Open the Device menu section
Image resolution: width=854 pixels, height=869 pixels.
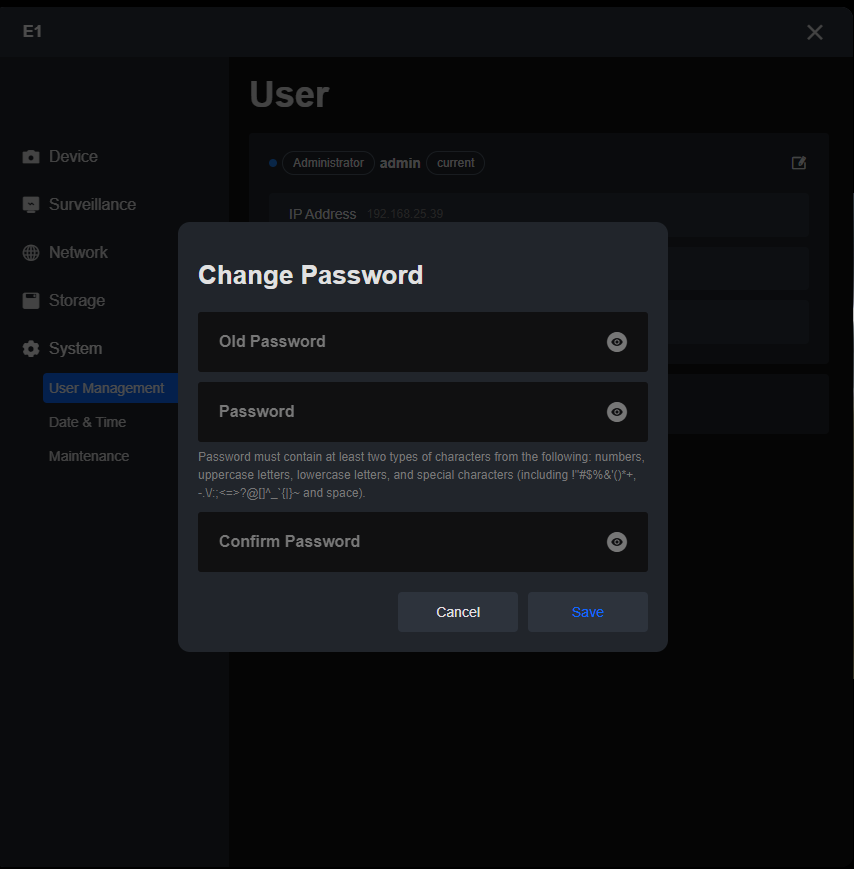pos(73,157)
